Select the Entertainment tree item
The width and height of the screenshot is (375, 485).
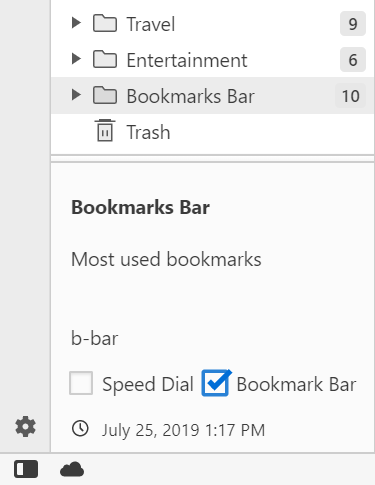point(213,60)
